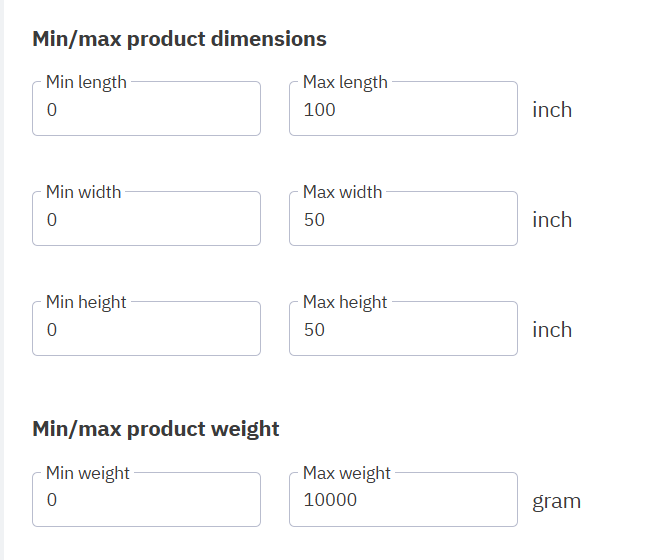Image resolution: width=662 pixels, height=560 pixels.
Task: Click the Max height input box
Action: 403,330
